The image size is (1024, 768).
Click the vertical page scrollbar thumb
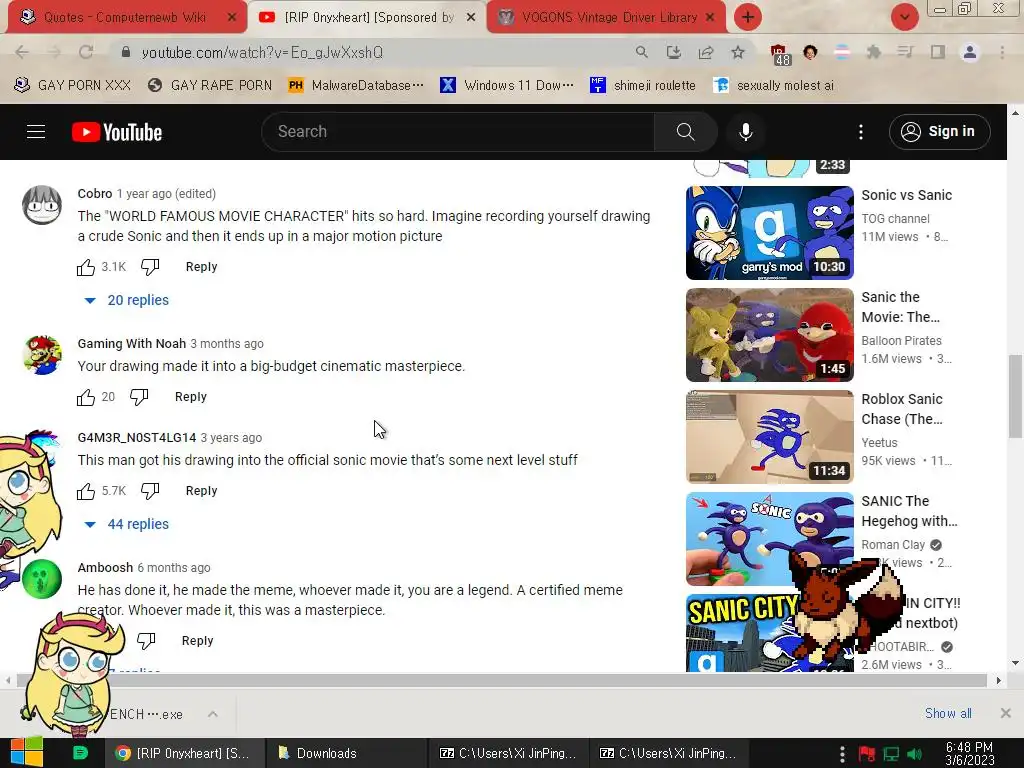1015,396
